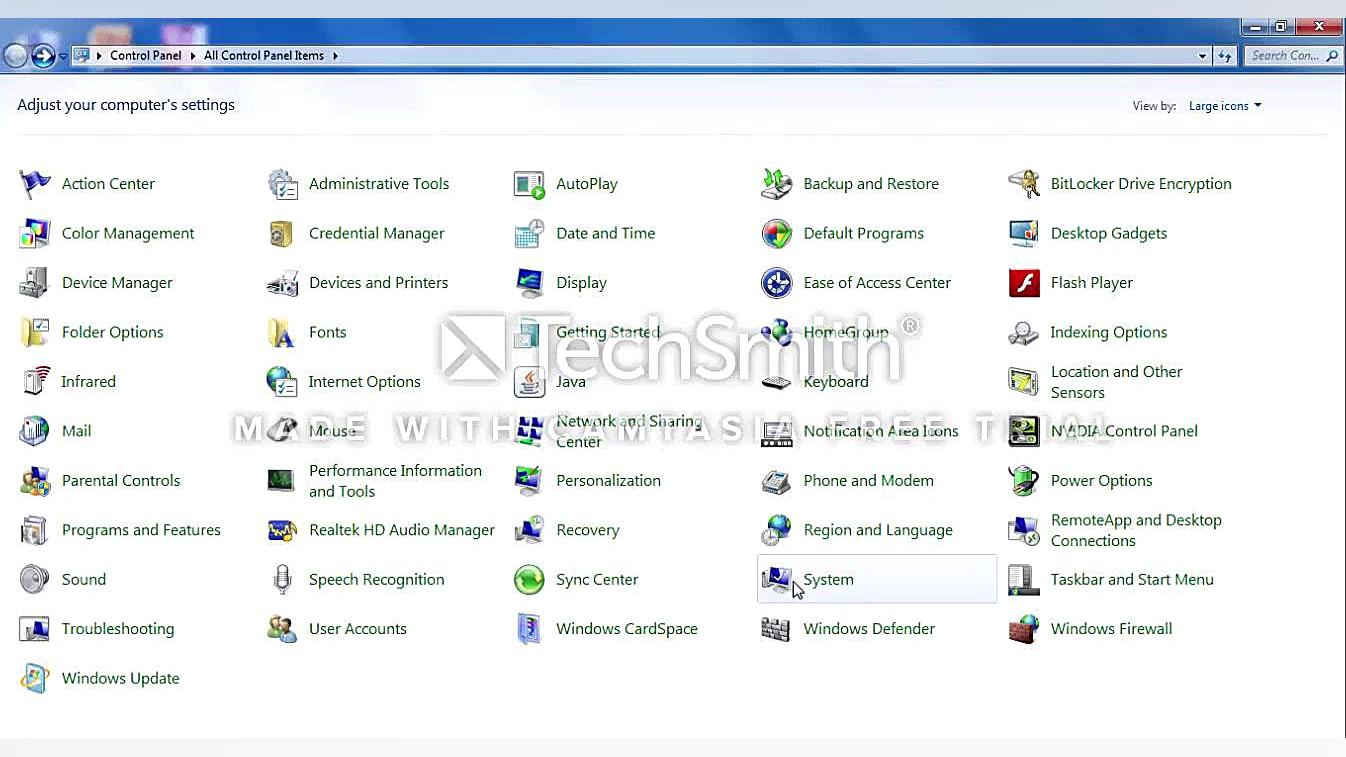Image resolution: width=1346 pixels, height=757 pixels.
Task: Expand the arrow after All Control Panel Items
Action: coord(335,56)
